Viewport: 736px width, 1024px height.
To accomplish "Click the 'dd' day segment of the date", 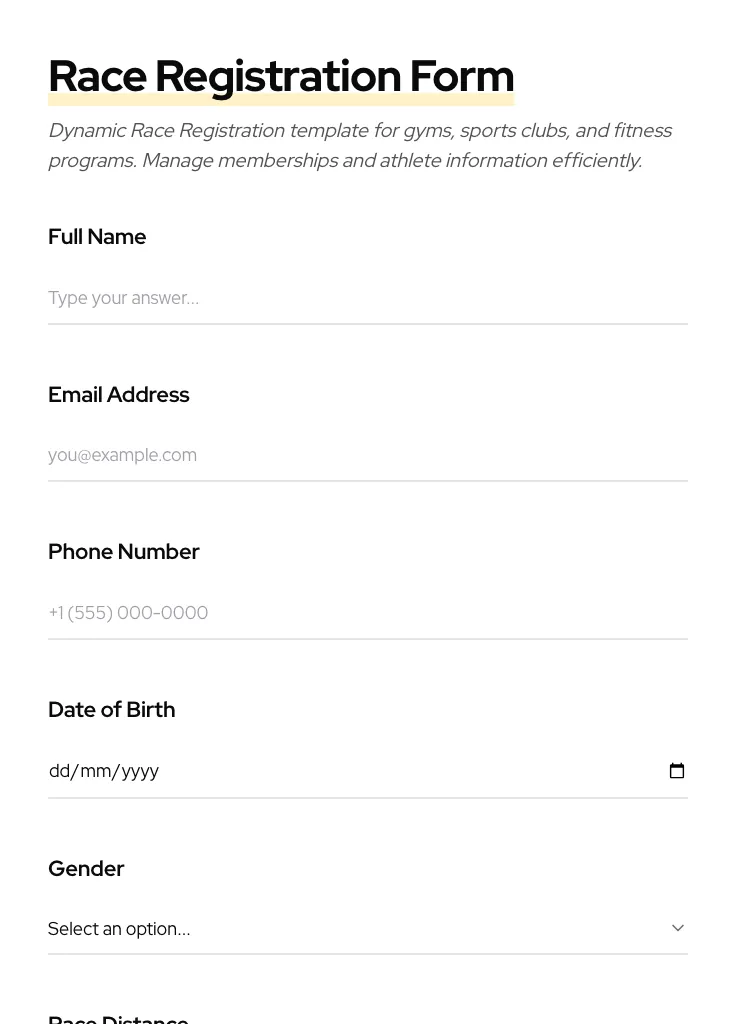I will pos(59,771).
